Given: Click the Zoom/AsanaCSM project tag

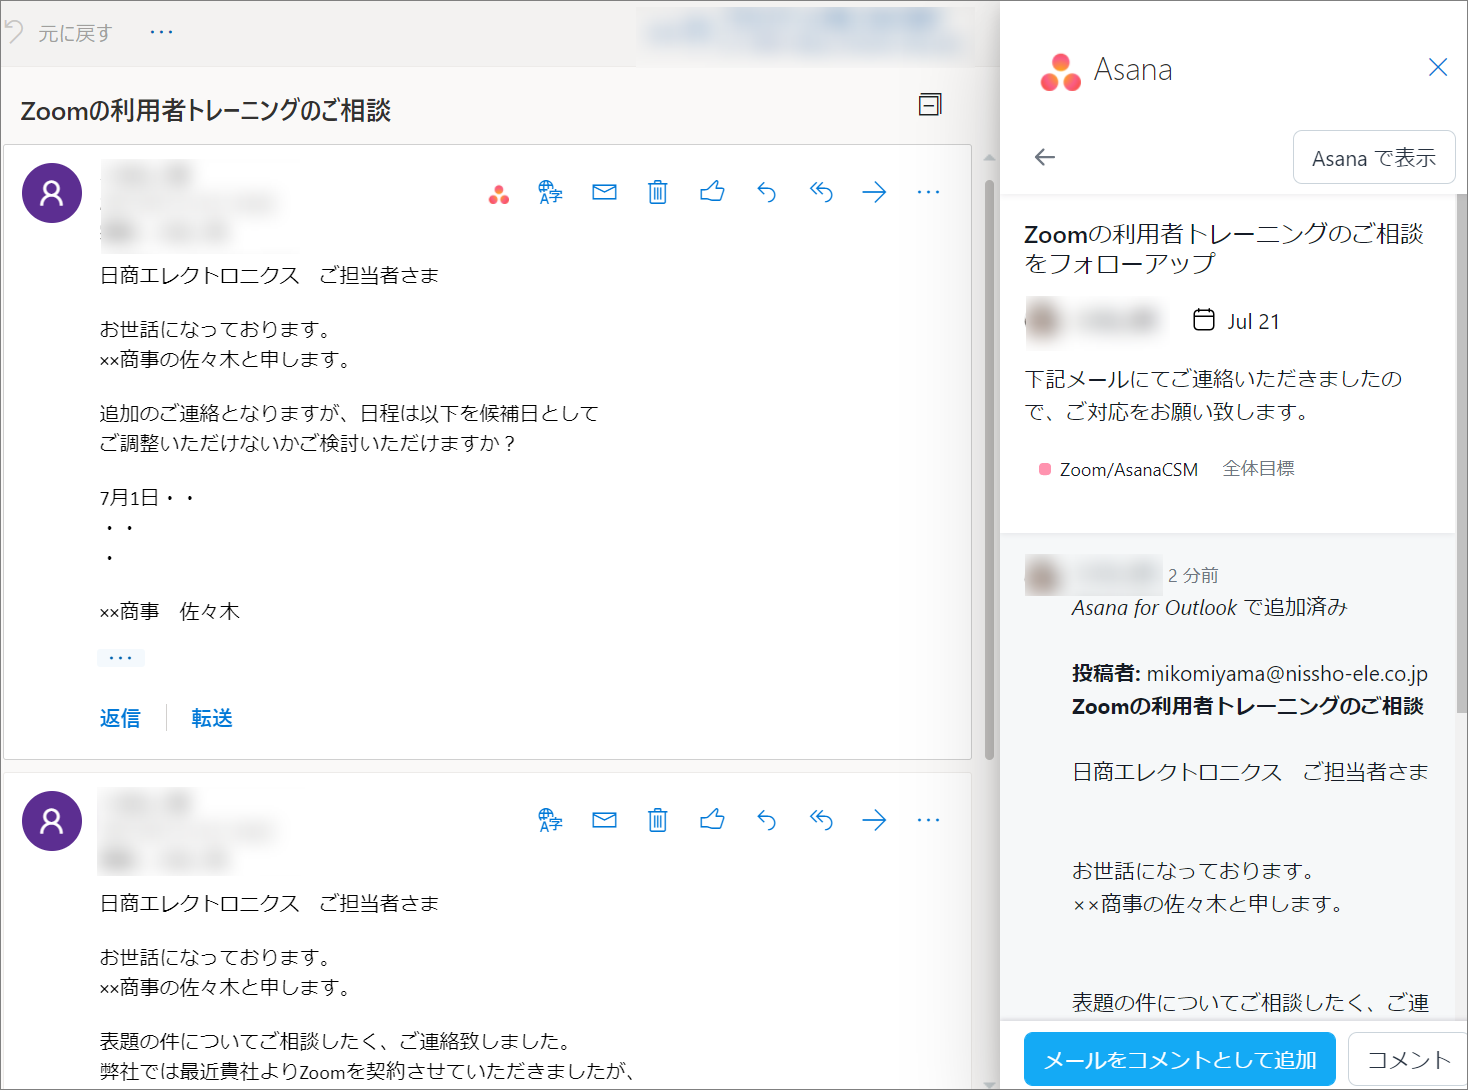Looking at the screenshot, I should point(1119,469).
